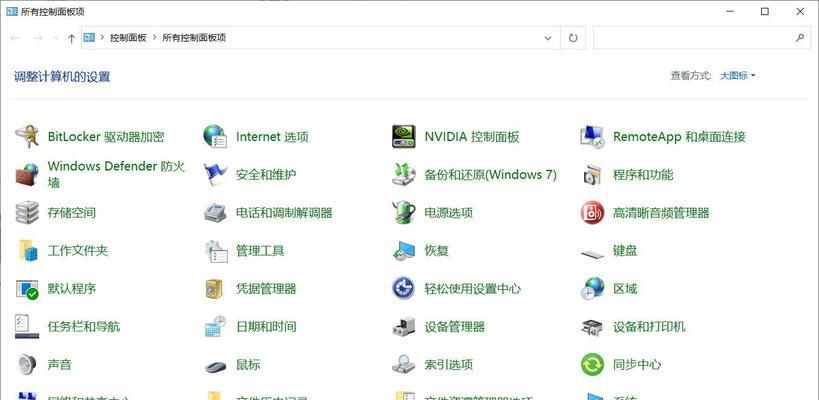The width and height of the screenshot is (819, 400).
Task: Open the RemoteApp 和桌面连接 icon
Action: 592,137
